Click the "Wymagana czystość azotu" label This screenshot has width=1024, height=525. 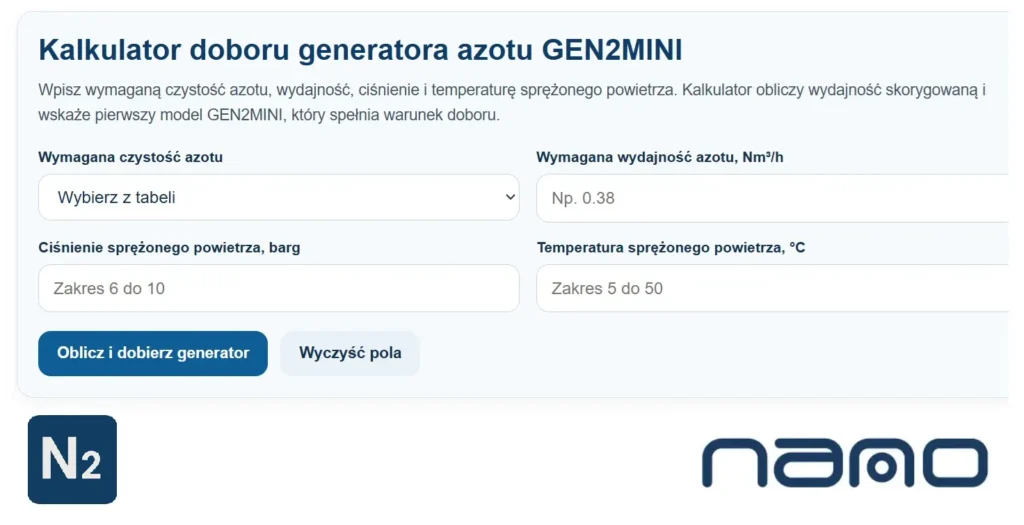(130, 157)
